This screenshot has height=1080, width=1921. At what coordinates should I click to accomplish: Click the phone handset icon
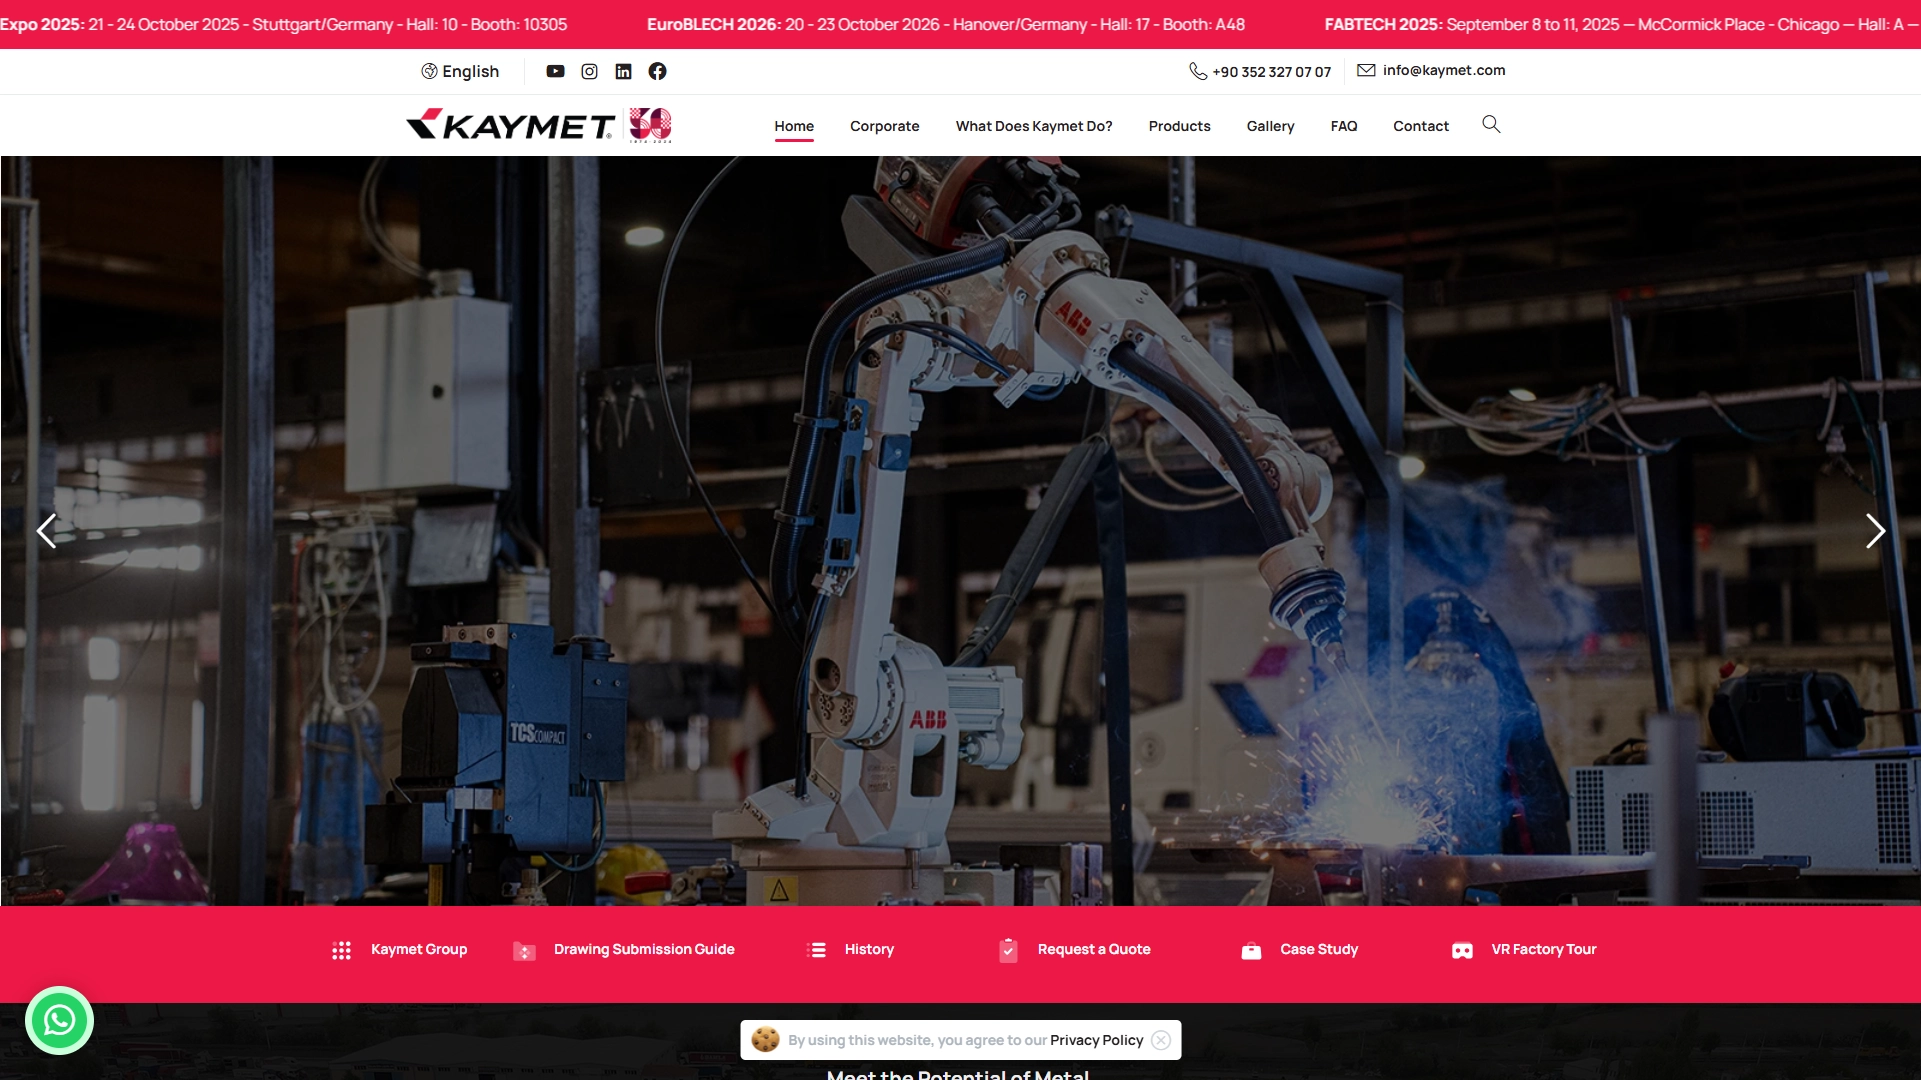tap(1197, 71)
